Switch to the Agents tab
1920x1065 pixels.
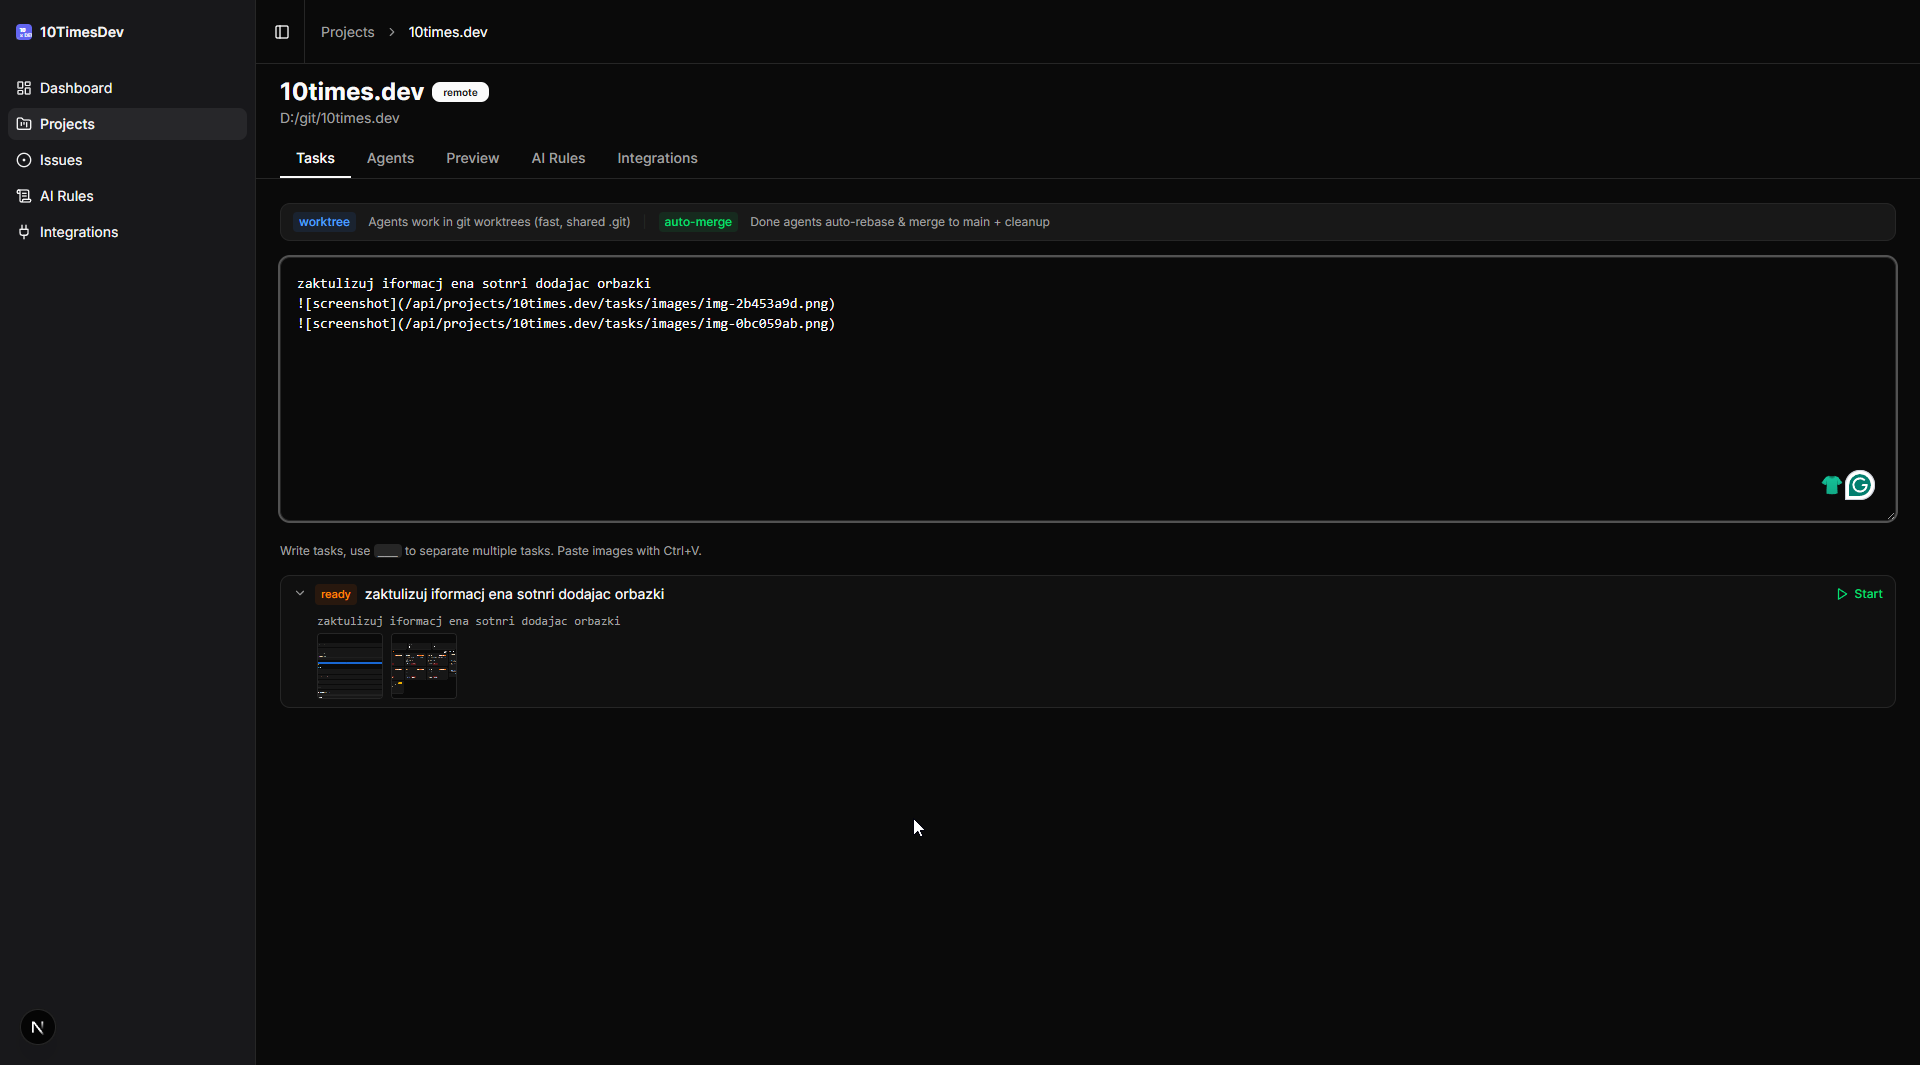pos(389,158)
